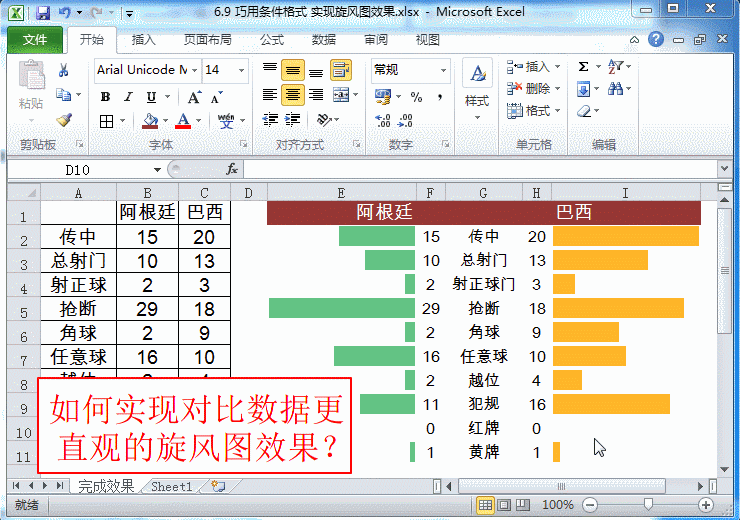Switch to the 审阅 ribbon tab
Screen dimensions: 740x520
pos(376,40)
